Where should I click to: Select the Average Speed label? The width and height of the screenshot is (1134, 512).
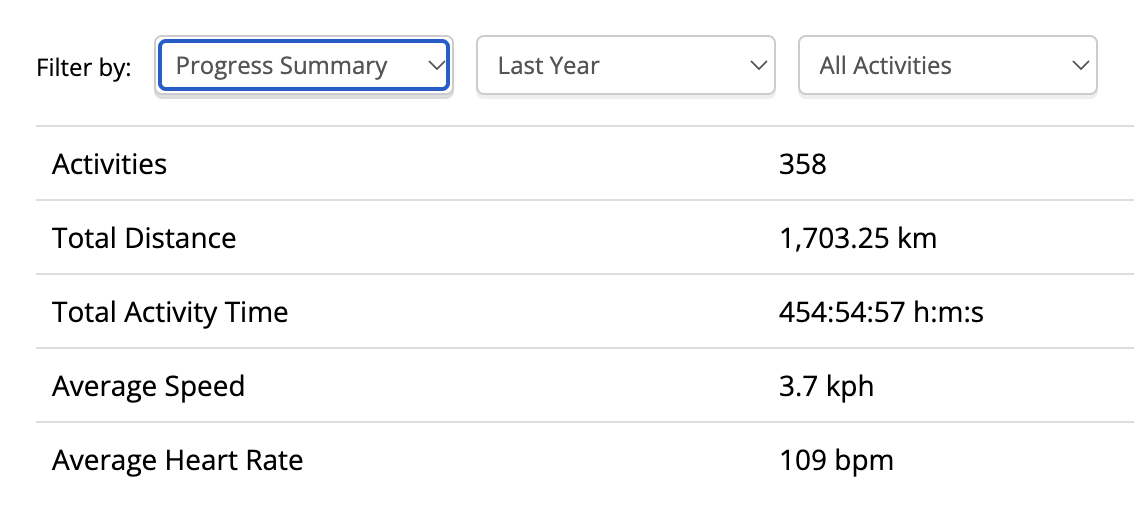click(x=148, y=386)
